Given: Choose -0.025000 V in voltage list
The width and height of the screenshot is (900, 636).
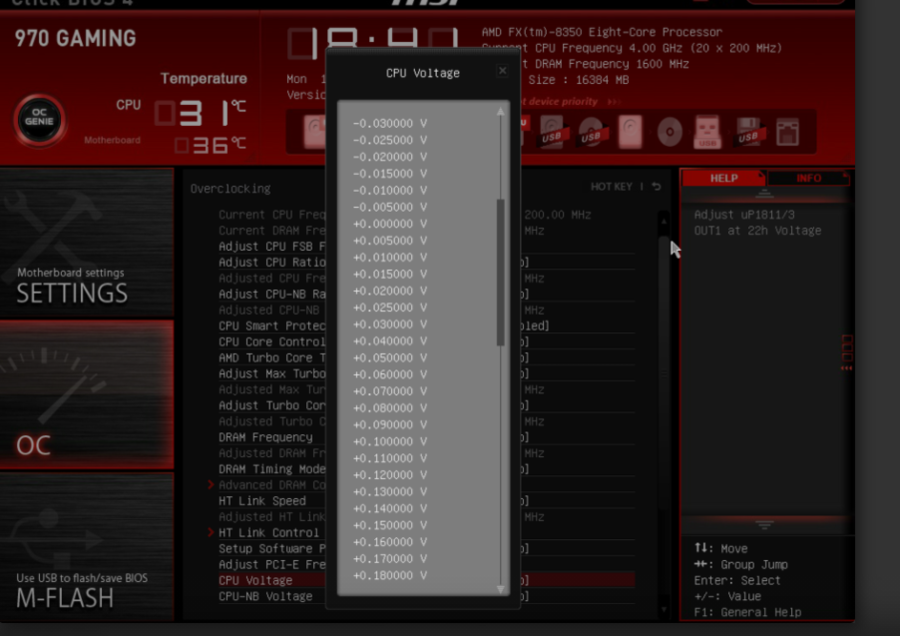Looking at the screenshot, I should [x=390, y=140].
